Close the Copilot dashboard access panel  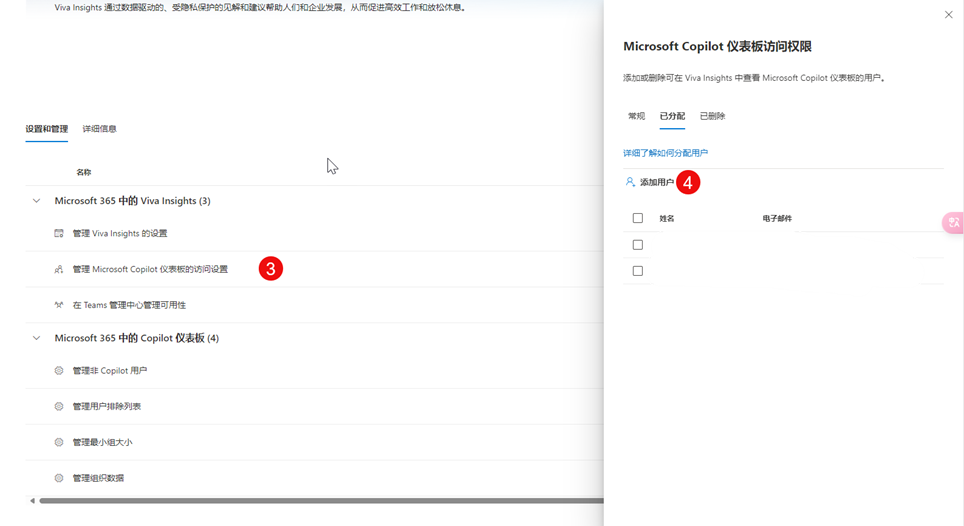click(949, 15)
